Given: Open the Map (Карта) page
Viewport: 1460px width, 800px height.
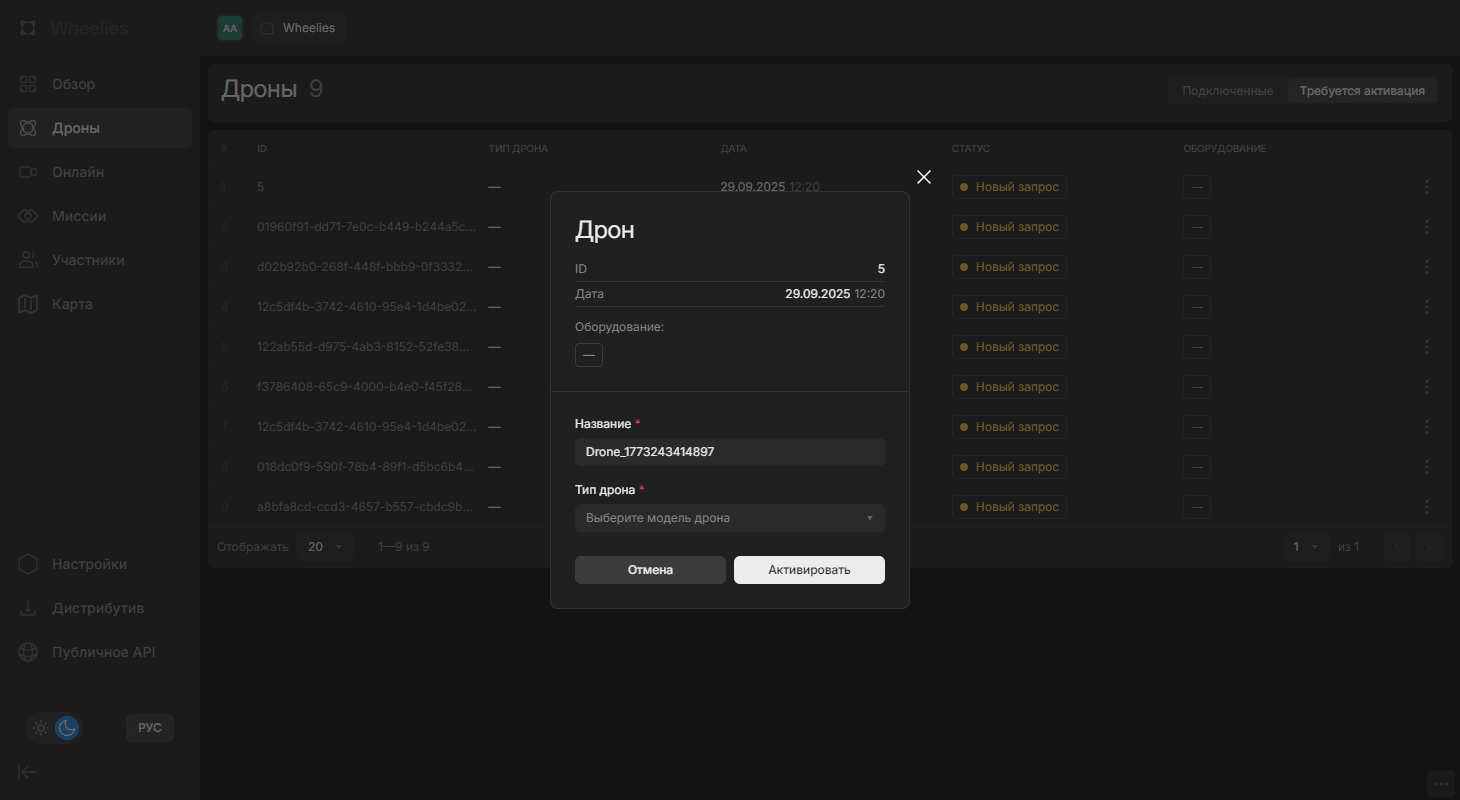Looking at the screenshot, I should (72, 304).
